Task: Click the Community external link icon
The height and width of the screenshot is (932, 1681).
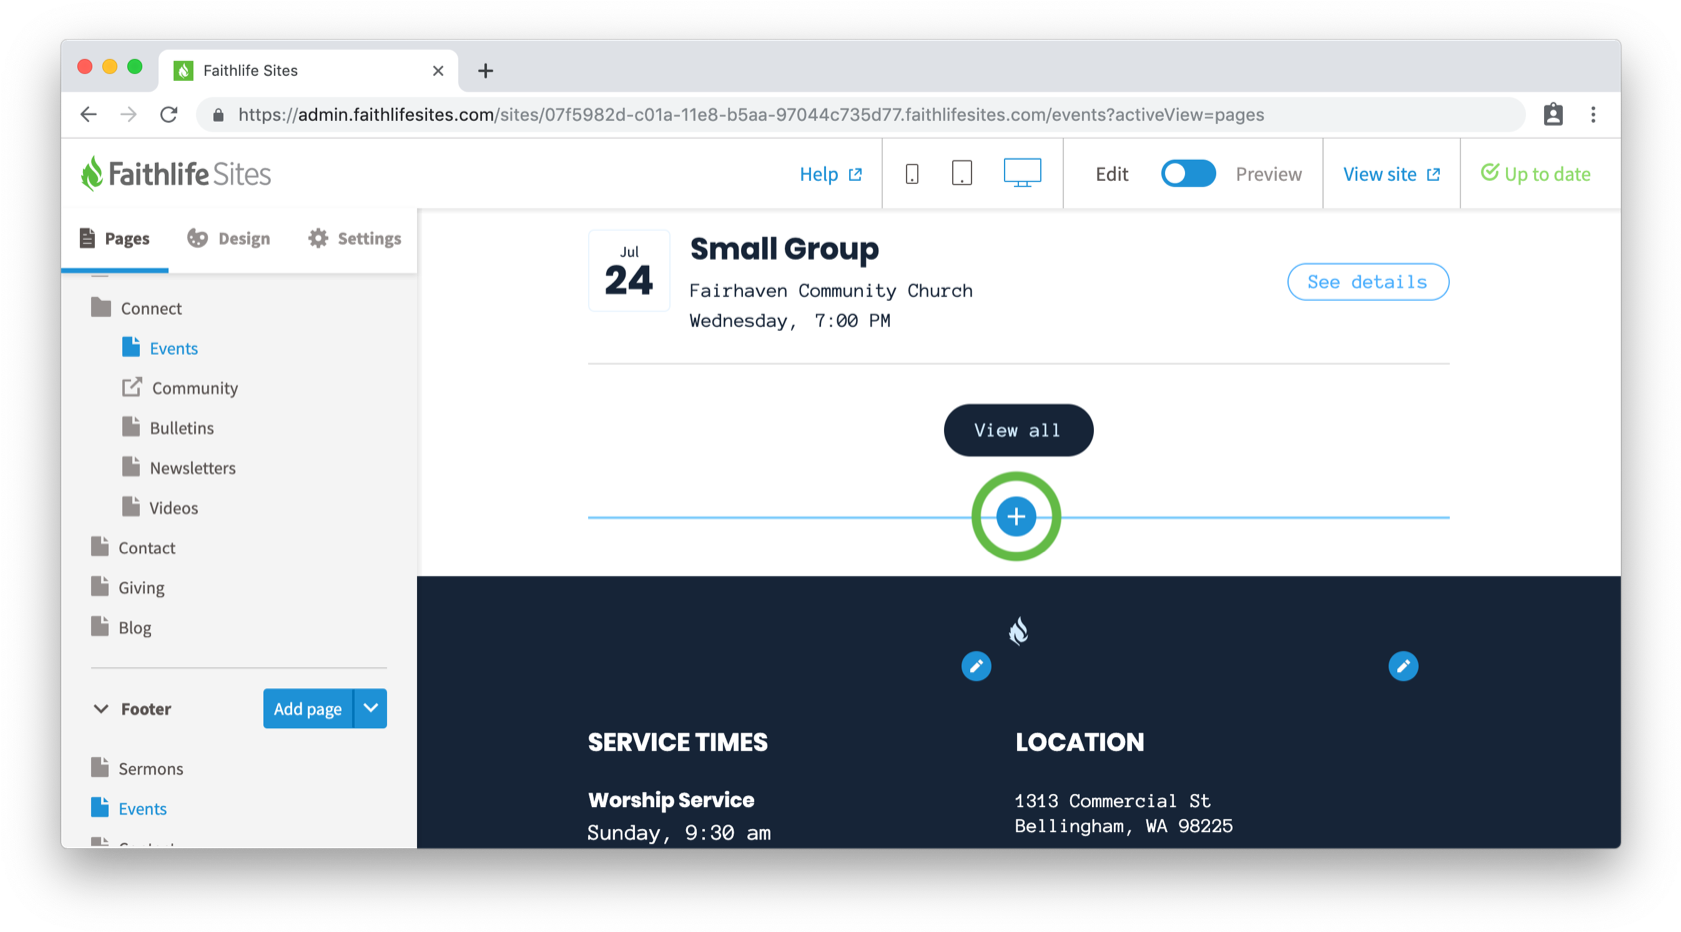Action: click(x=132, y=387)
